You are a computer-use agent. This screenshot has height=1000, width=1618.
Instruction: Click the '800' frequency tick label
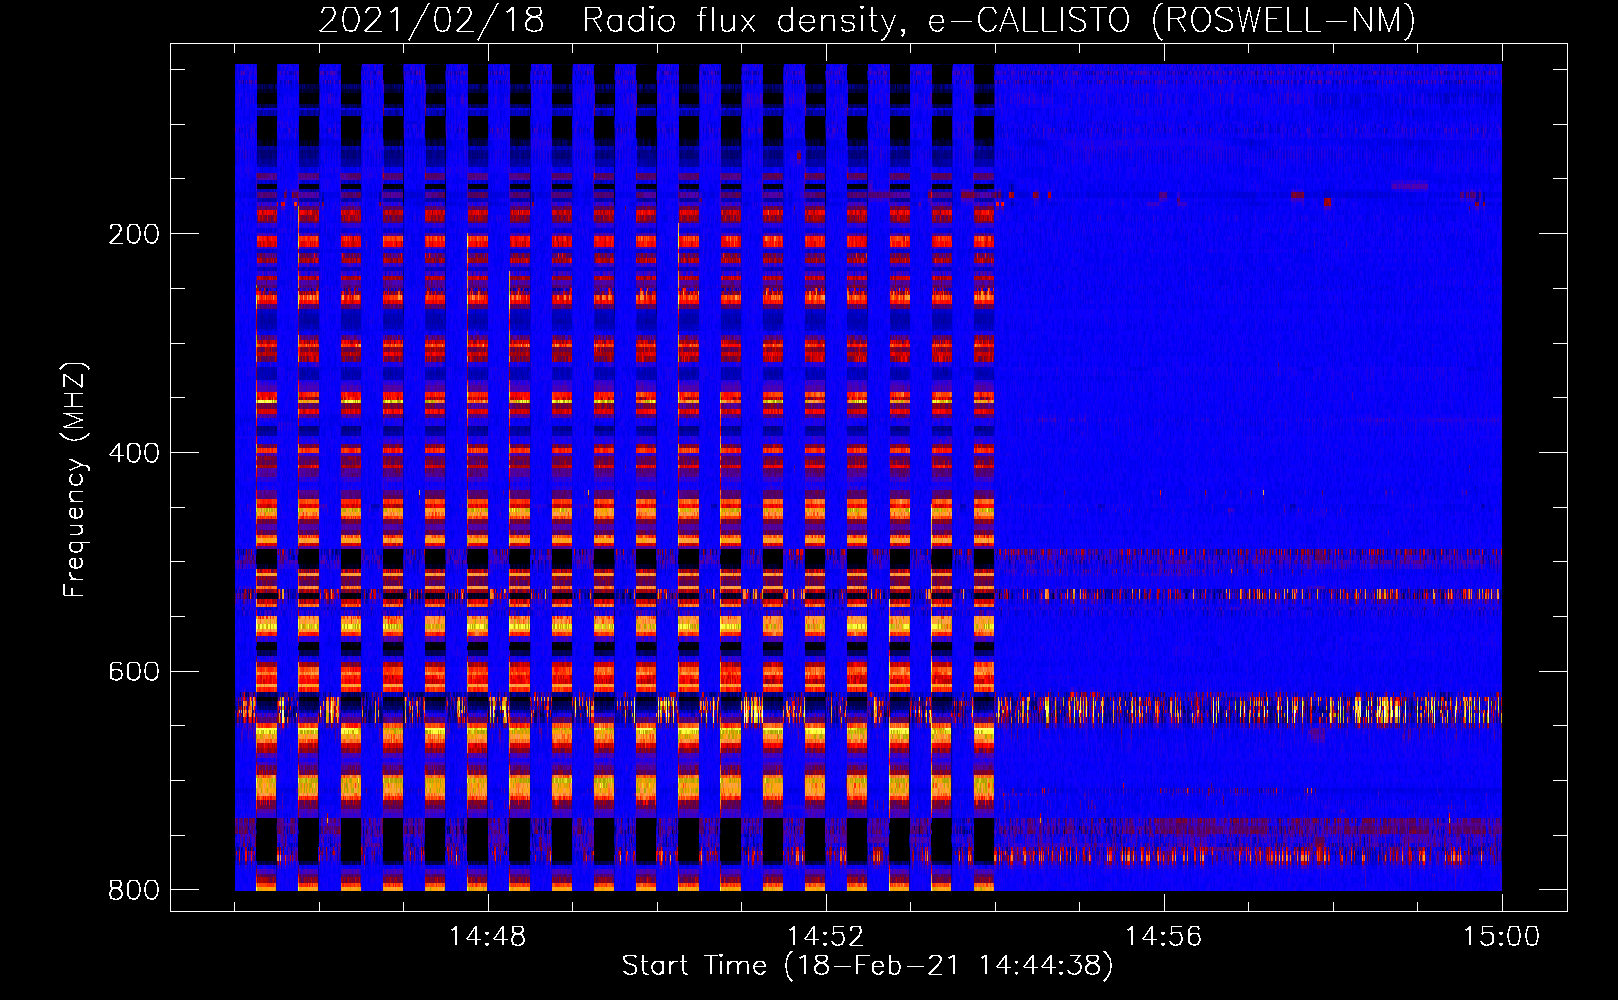click(x=134, y=890)
